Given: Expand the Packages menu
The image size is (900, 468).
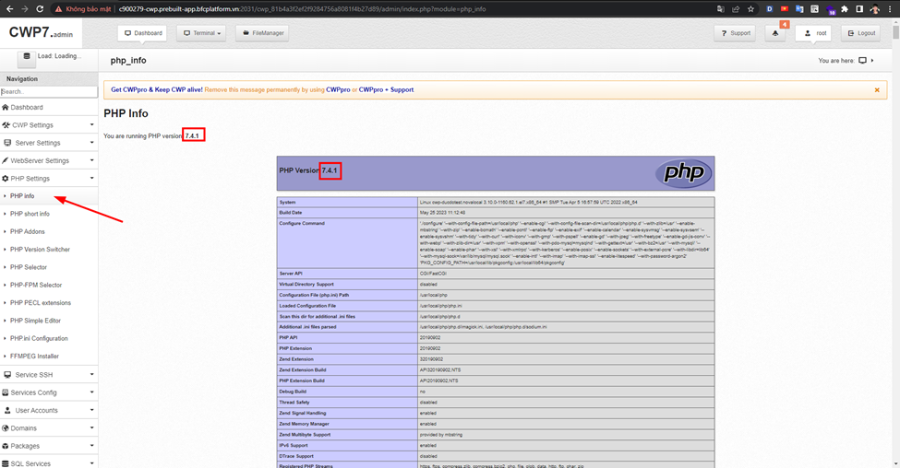Looking at the screenshot, I should tap(49, 446).
